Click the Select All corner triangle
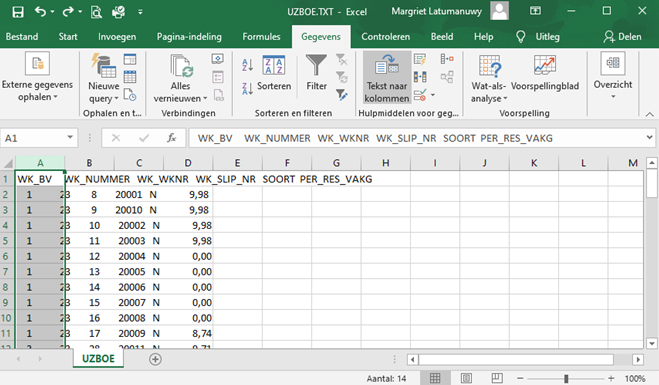Screen dimensions: 659x385 coord(8,163)
